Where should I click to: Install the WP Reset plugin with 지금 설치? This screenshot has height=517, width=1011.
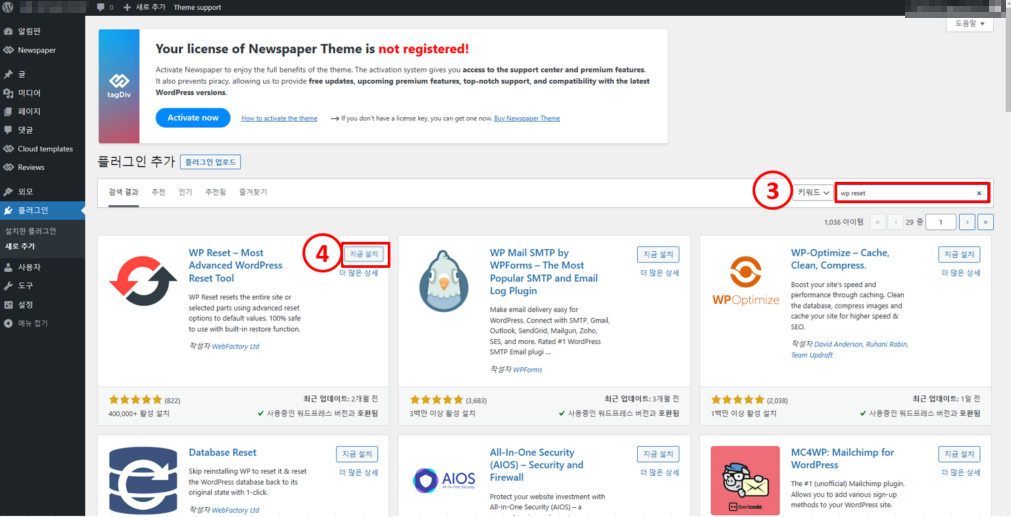364,255
